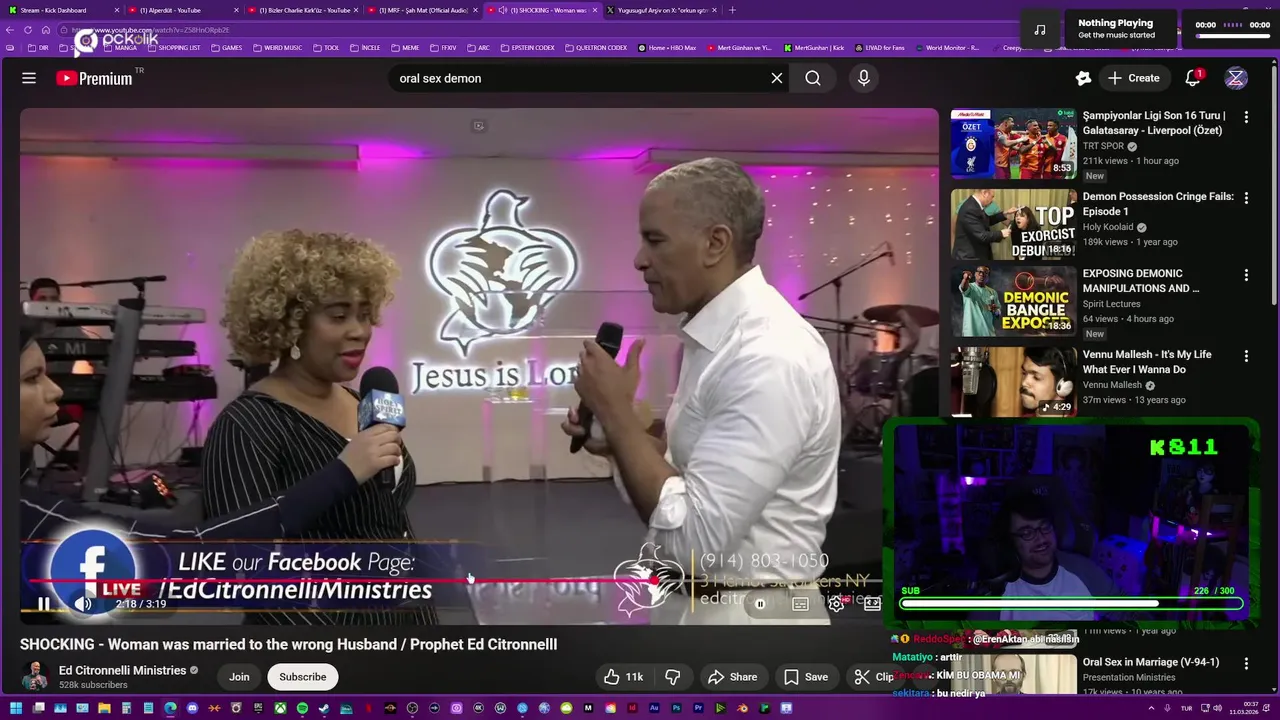This screenshot has width=1280, height=720.
Task: Open Adobe Photoshop from the taskbar
Action: (x=676, y=708)
